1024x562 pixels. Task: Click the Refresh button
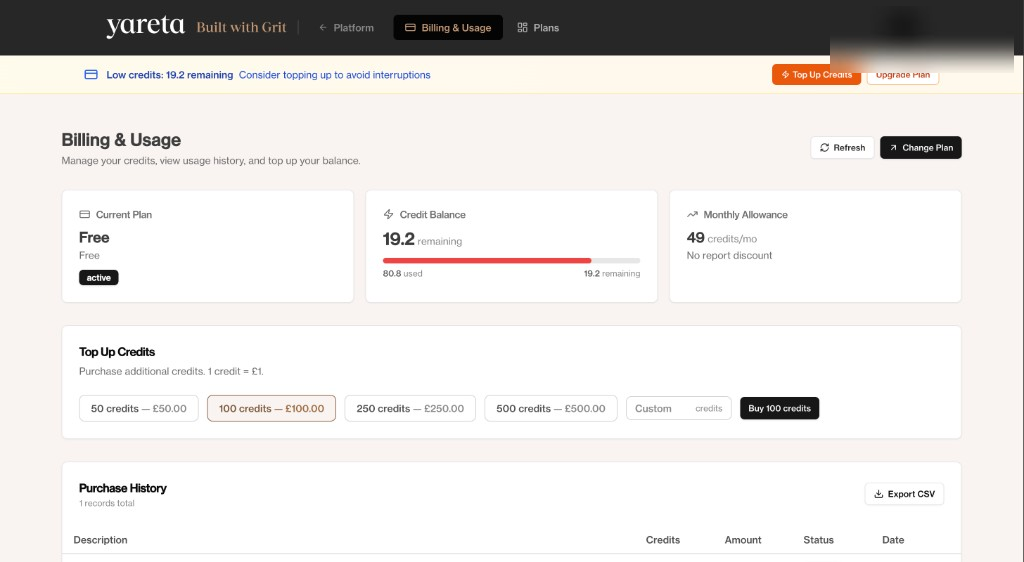pyautogui.click(x=842, y=148)
